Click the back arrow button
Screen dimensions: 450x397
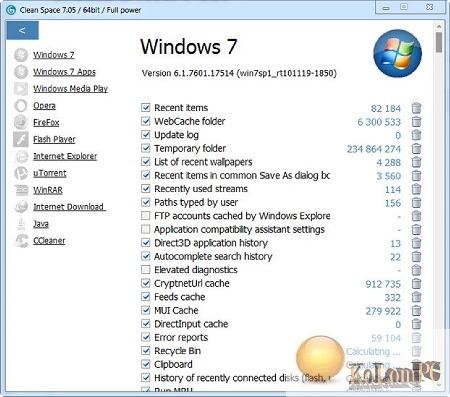tap(22, 31)
